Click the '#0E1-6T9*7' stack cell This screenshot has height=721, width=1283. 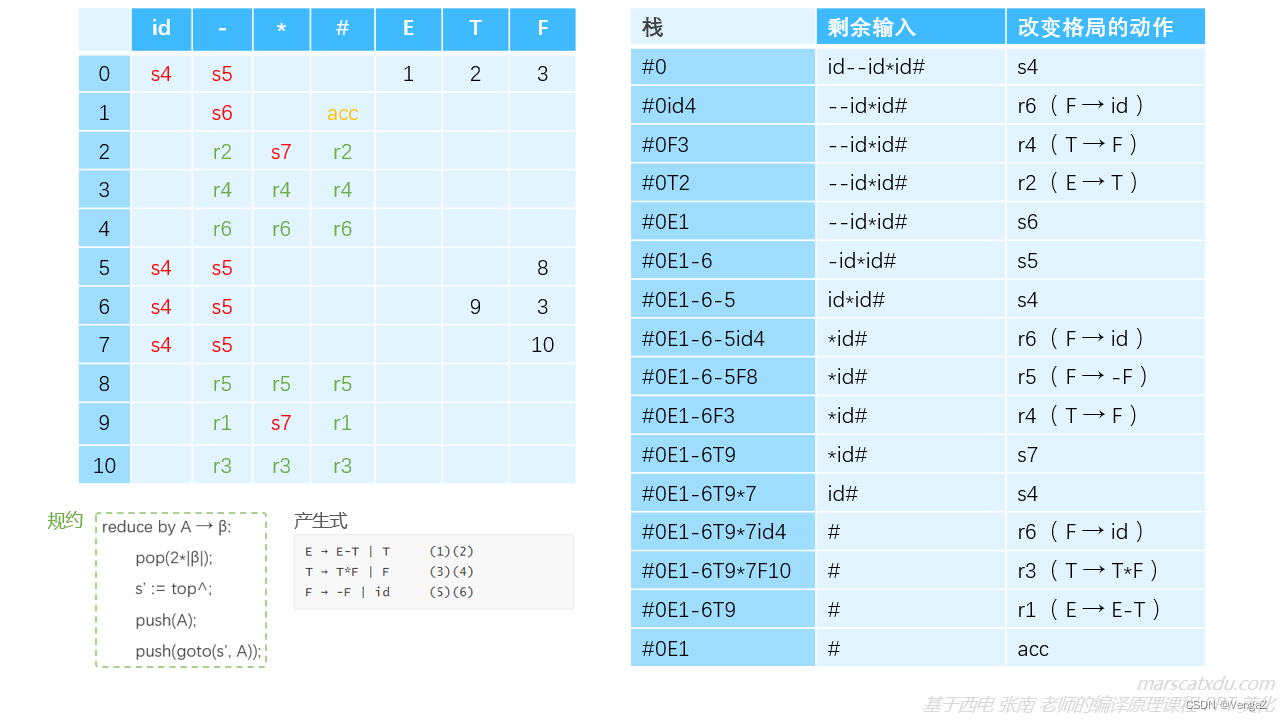pos(723,494)
